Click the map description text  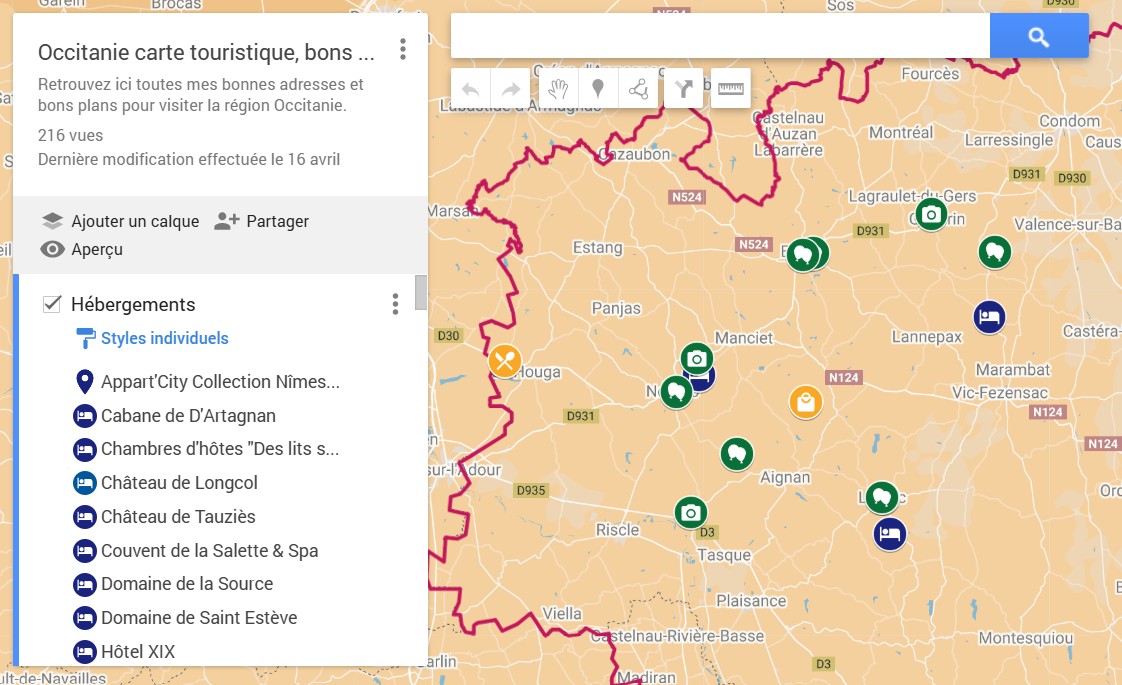(x=202, y=94)
